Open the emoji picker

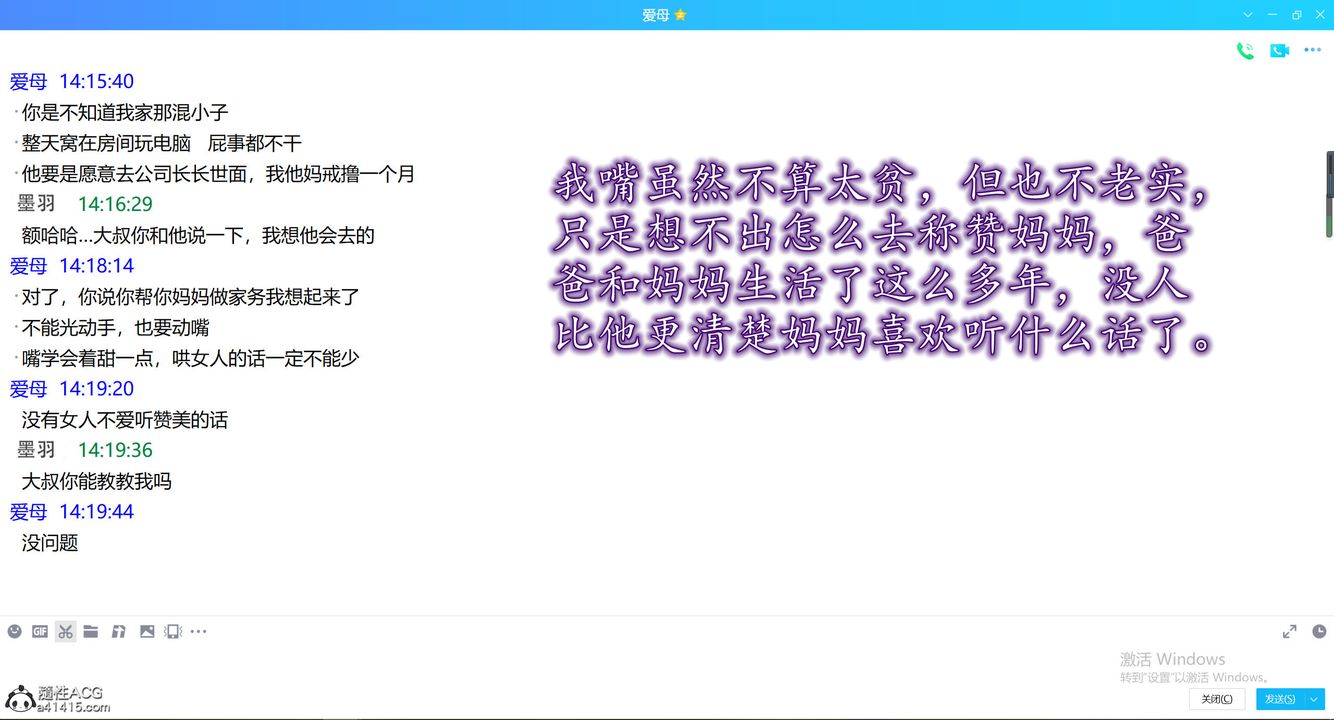tap(14, 631)
